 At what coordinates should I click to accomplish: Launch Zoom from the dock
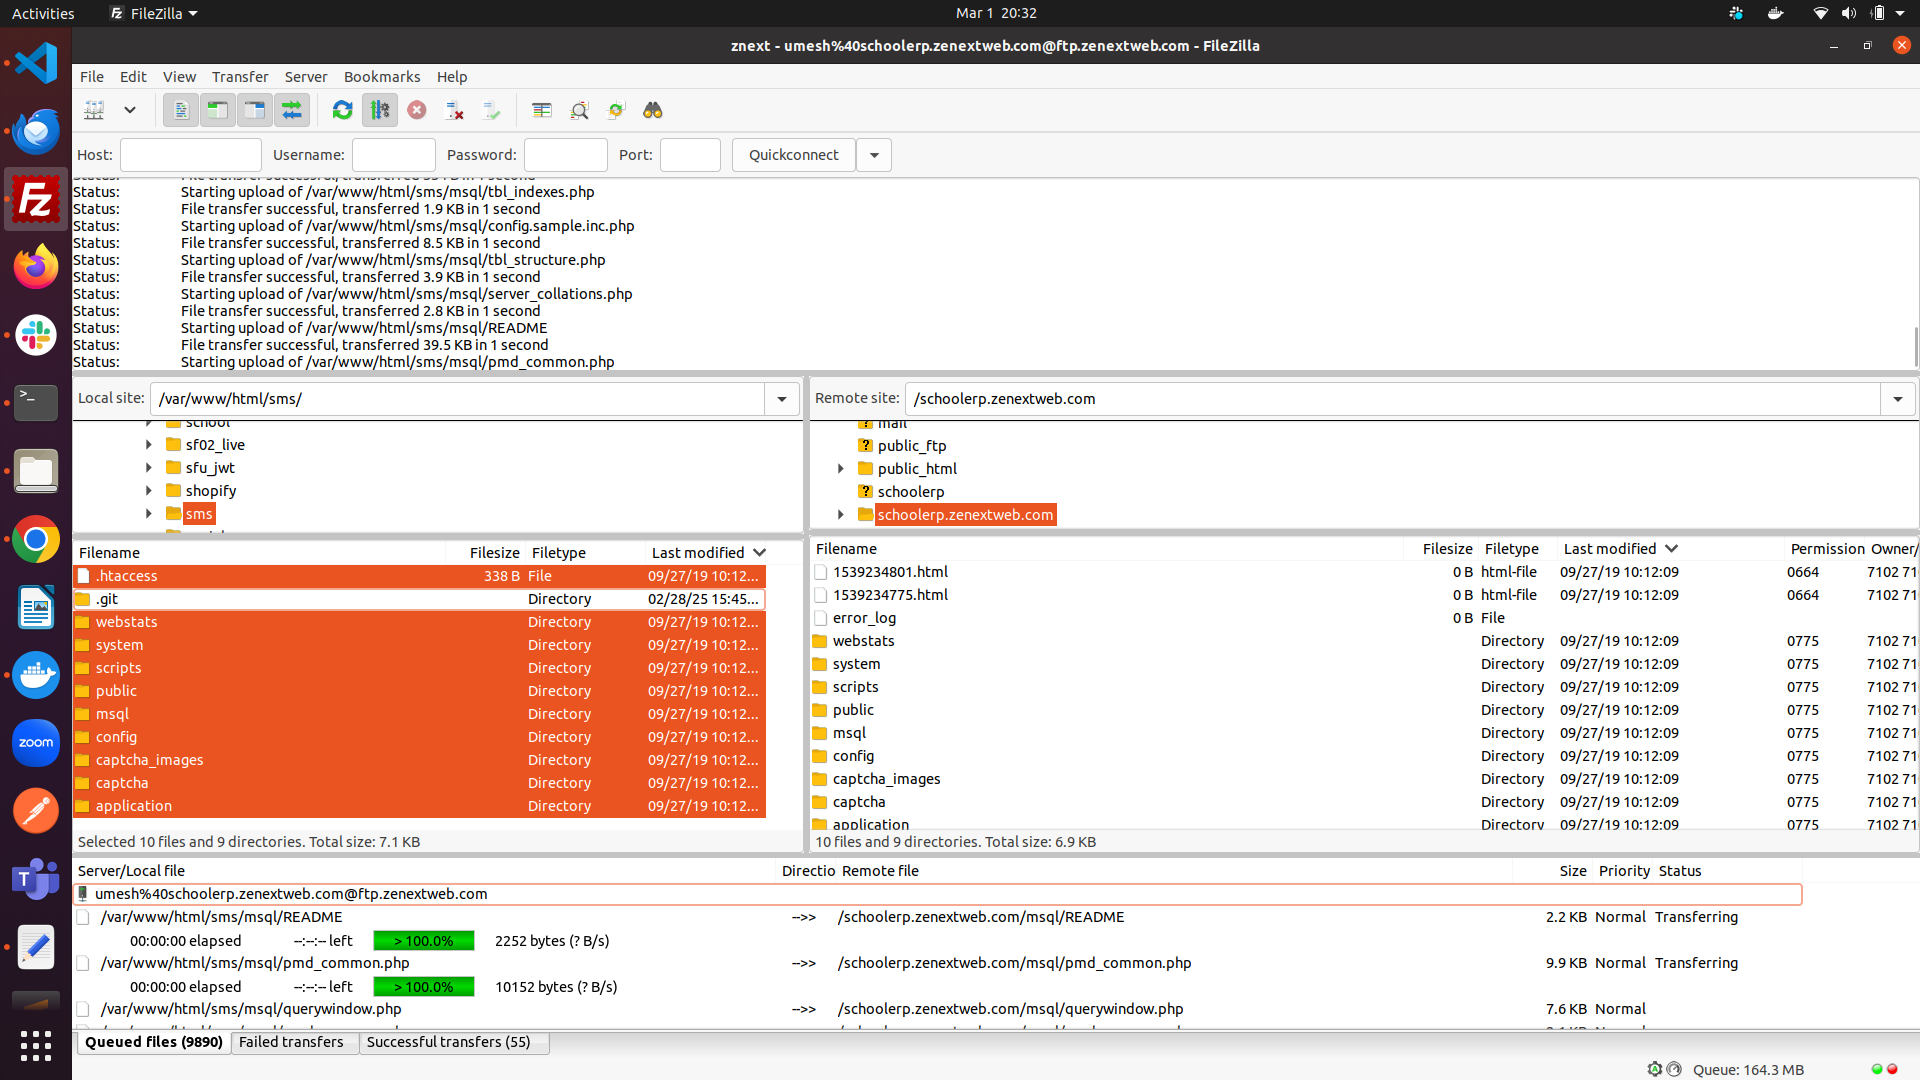pos(36,743)
